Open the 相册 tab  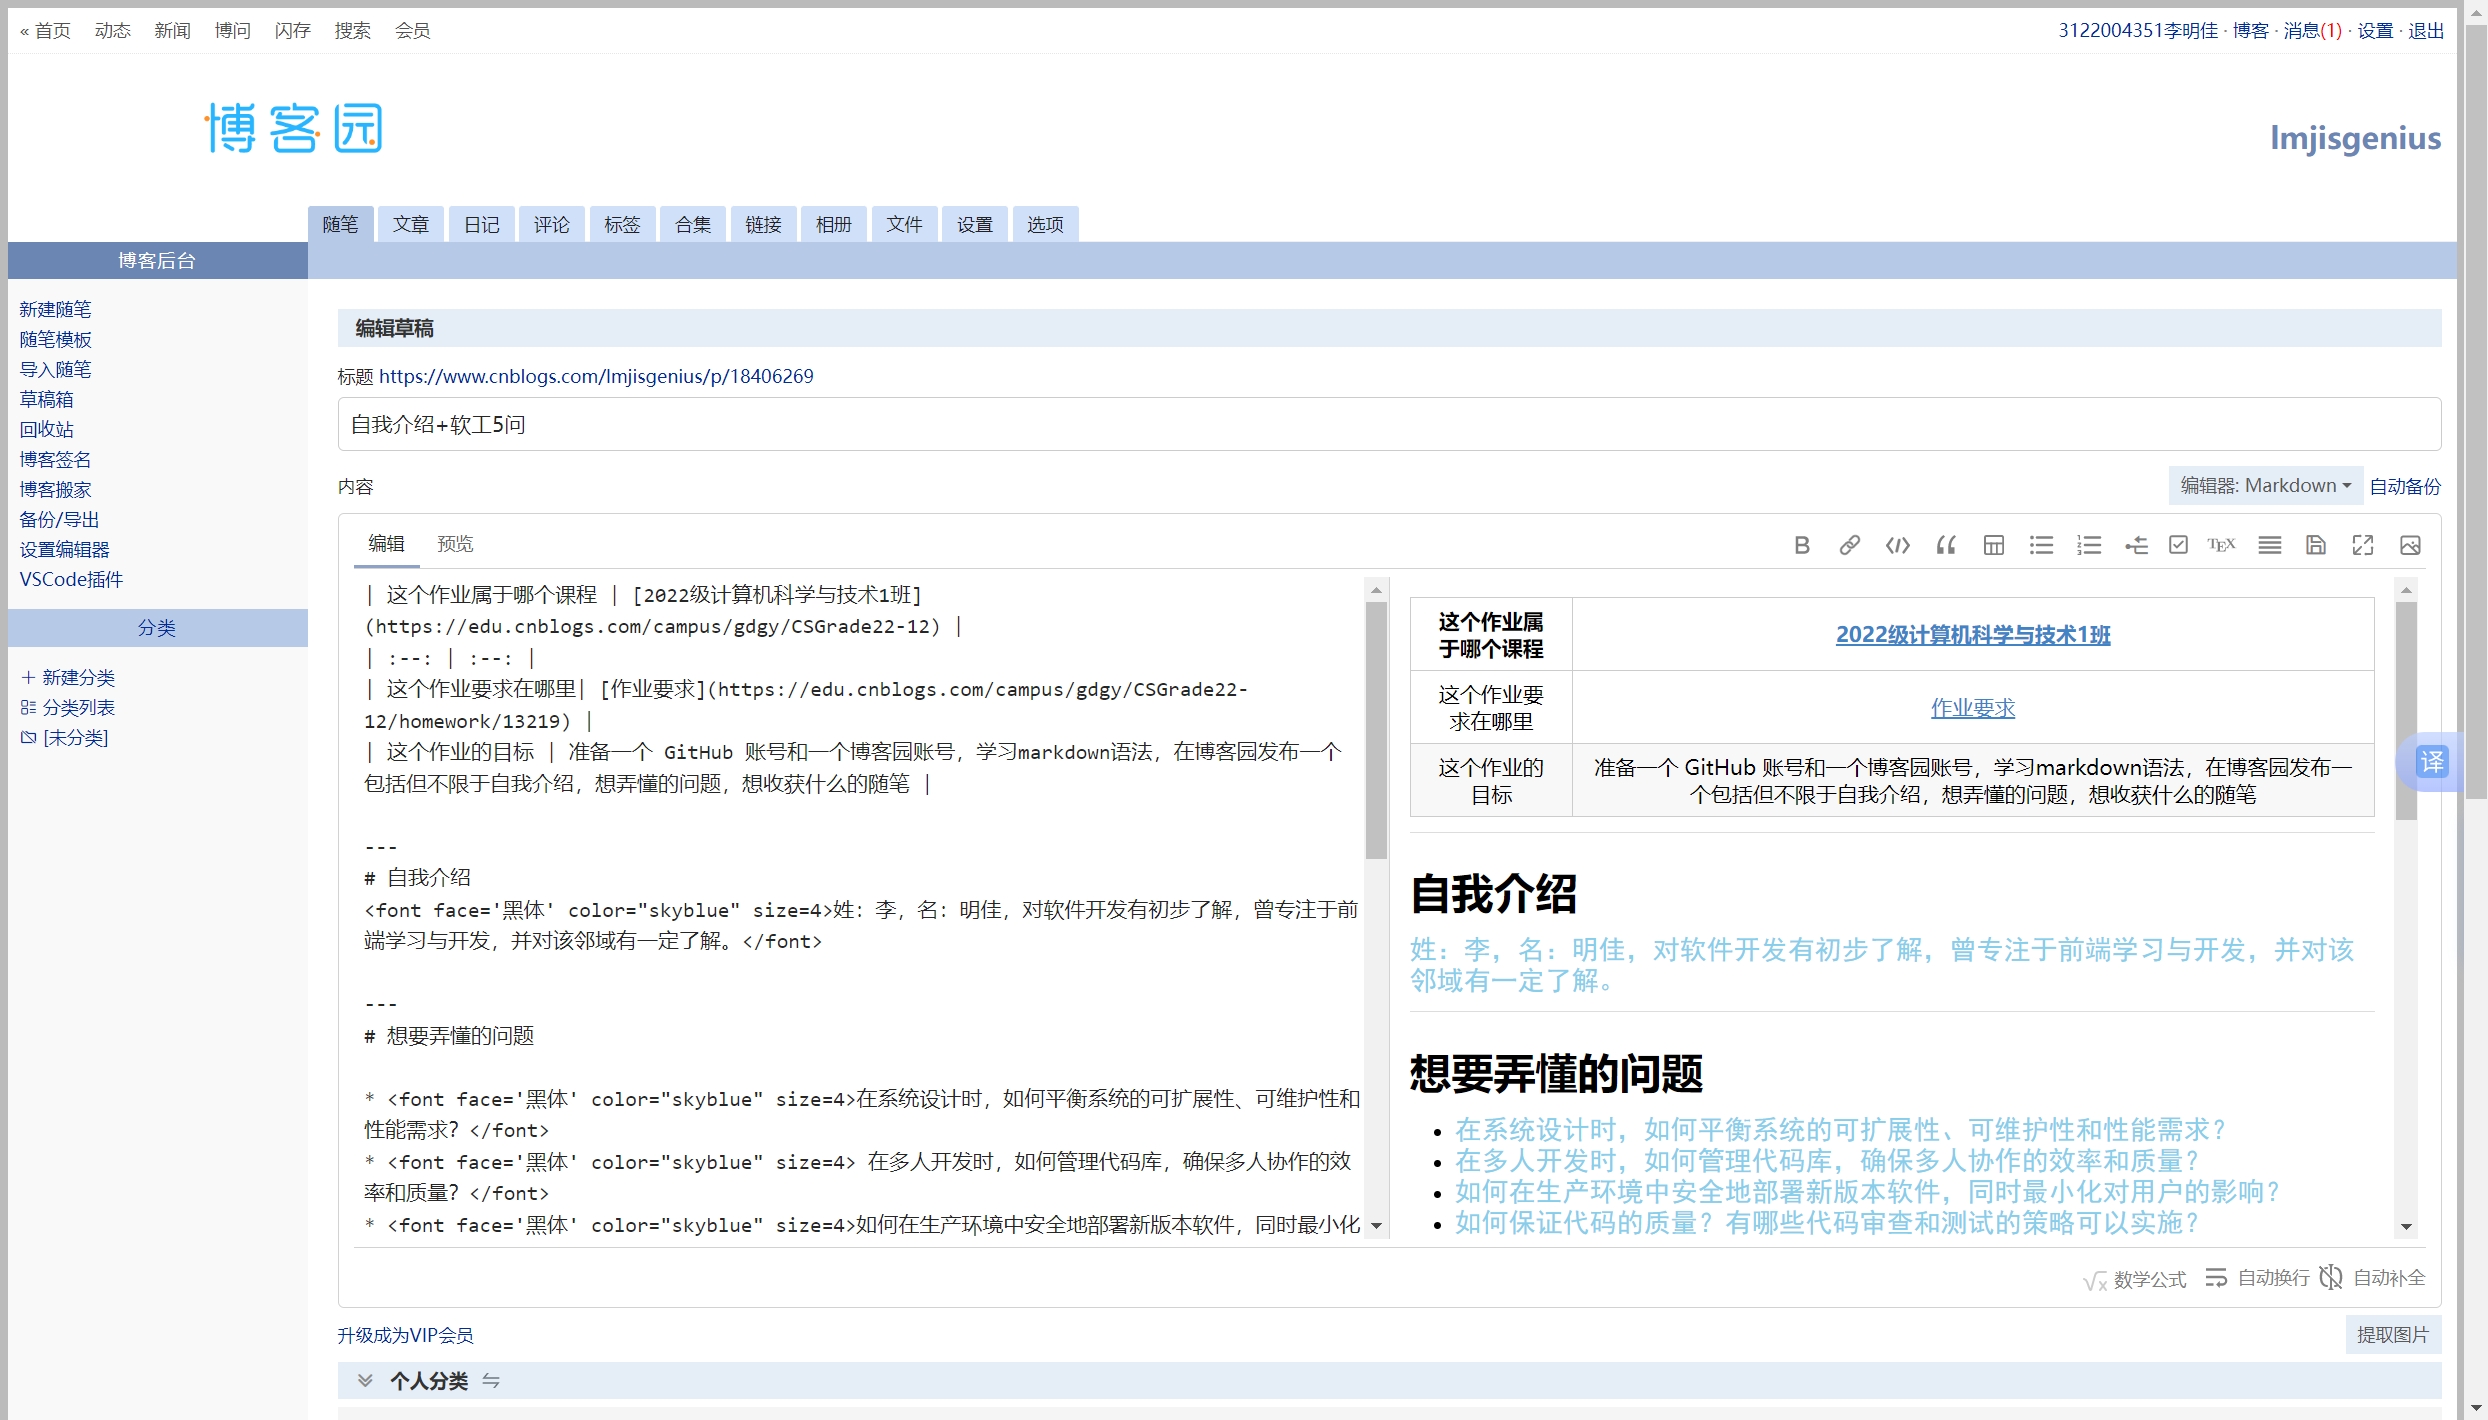click(x=833, y=224)
